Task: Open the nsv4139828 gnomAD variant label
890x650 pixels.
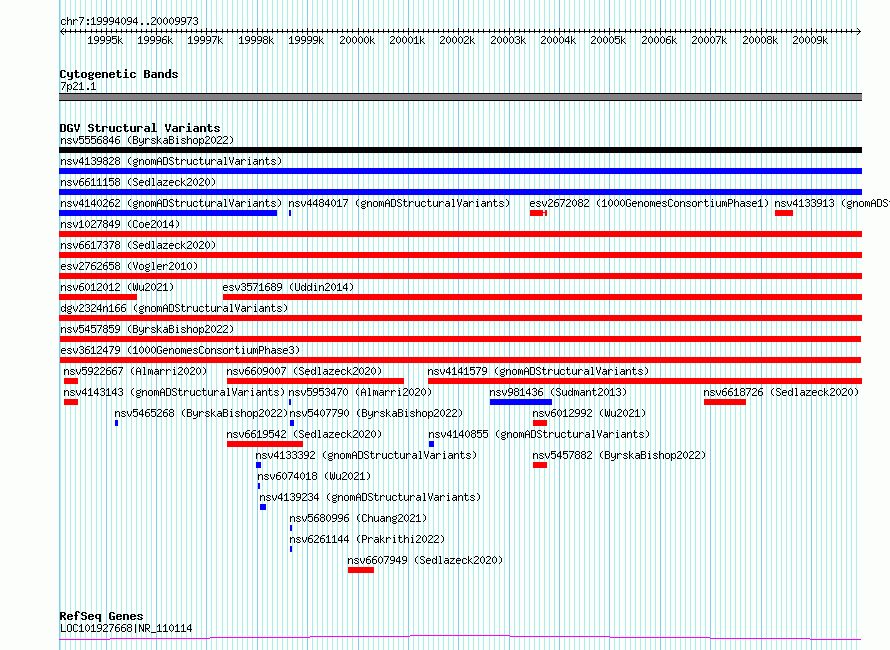Action: coord(171,161)
